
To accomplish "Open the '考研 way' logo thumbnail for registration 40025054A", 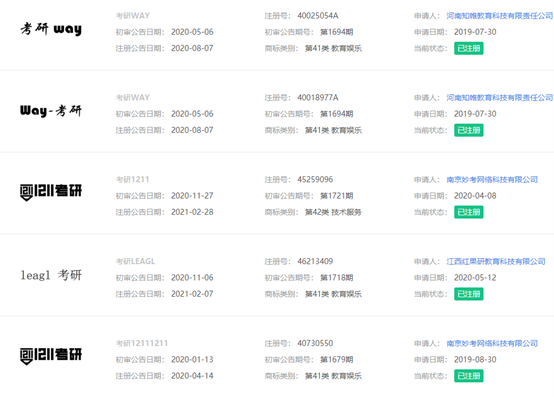I will click(x=51, y=29).
